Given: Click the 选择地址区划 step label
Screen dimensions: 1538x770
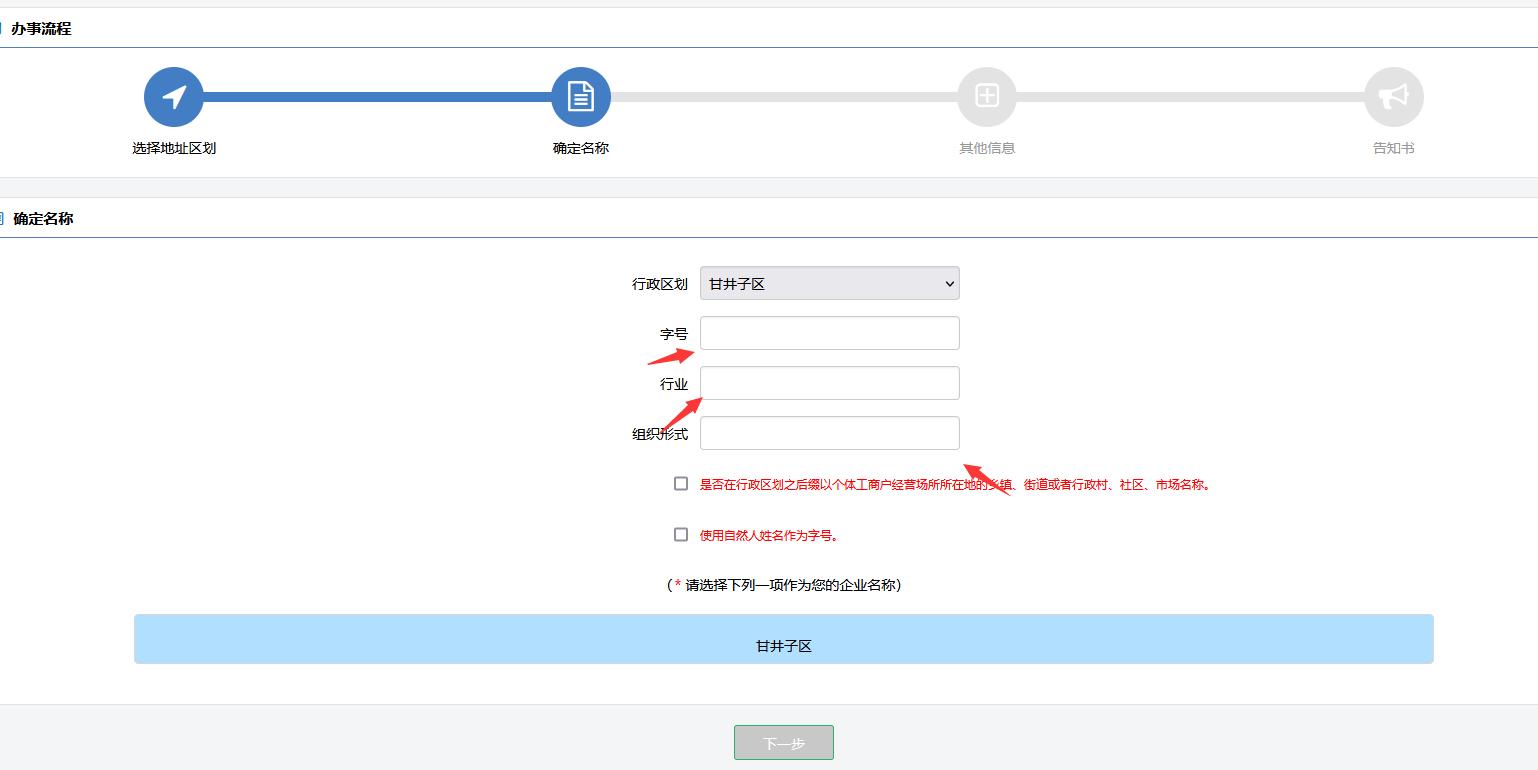Looking at the screenshot, I should coord(174,148).
